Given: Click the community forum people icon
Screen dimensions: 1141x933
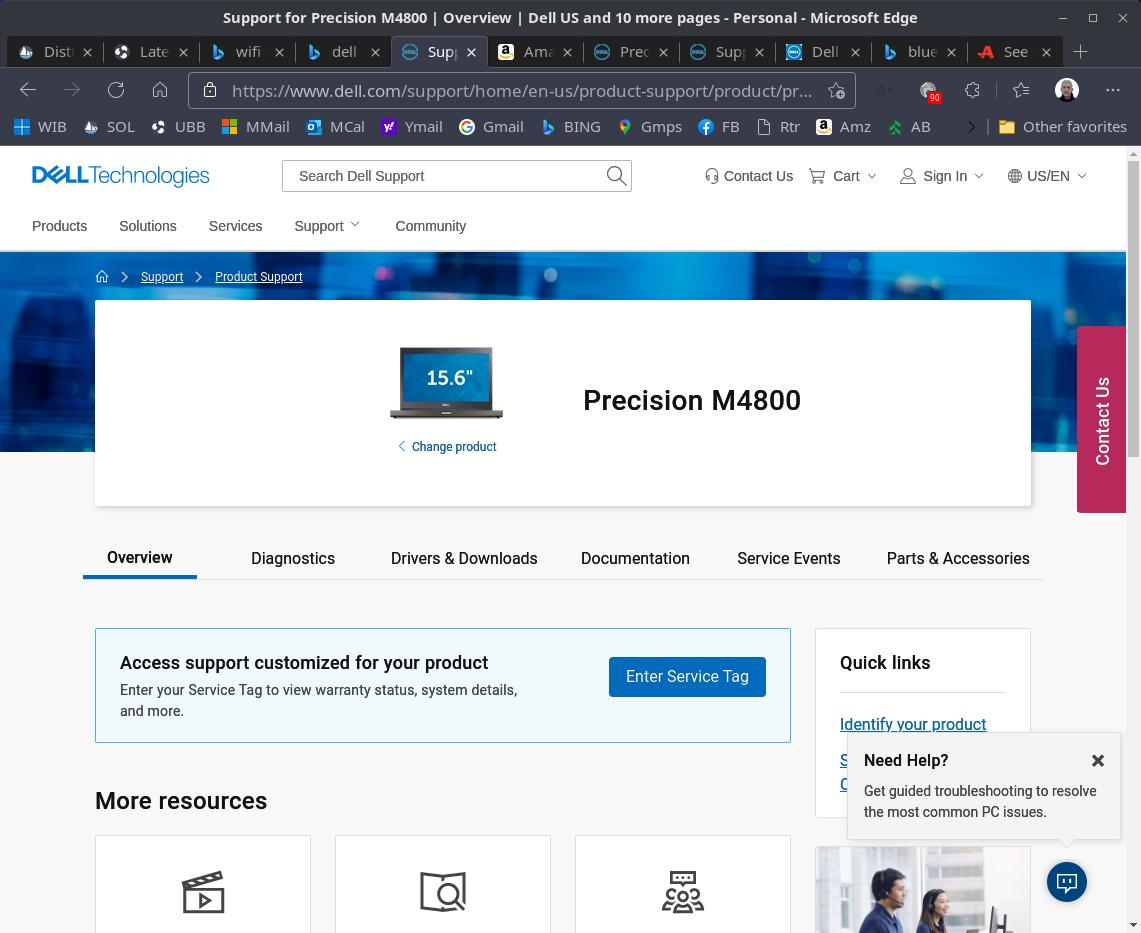Looking at the screenshot, I should click(x=683, y=892).
